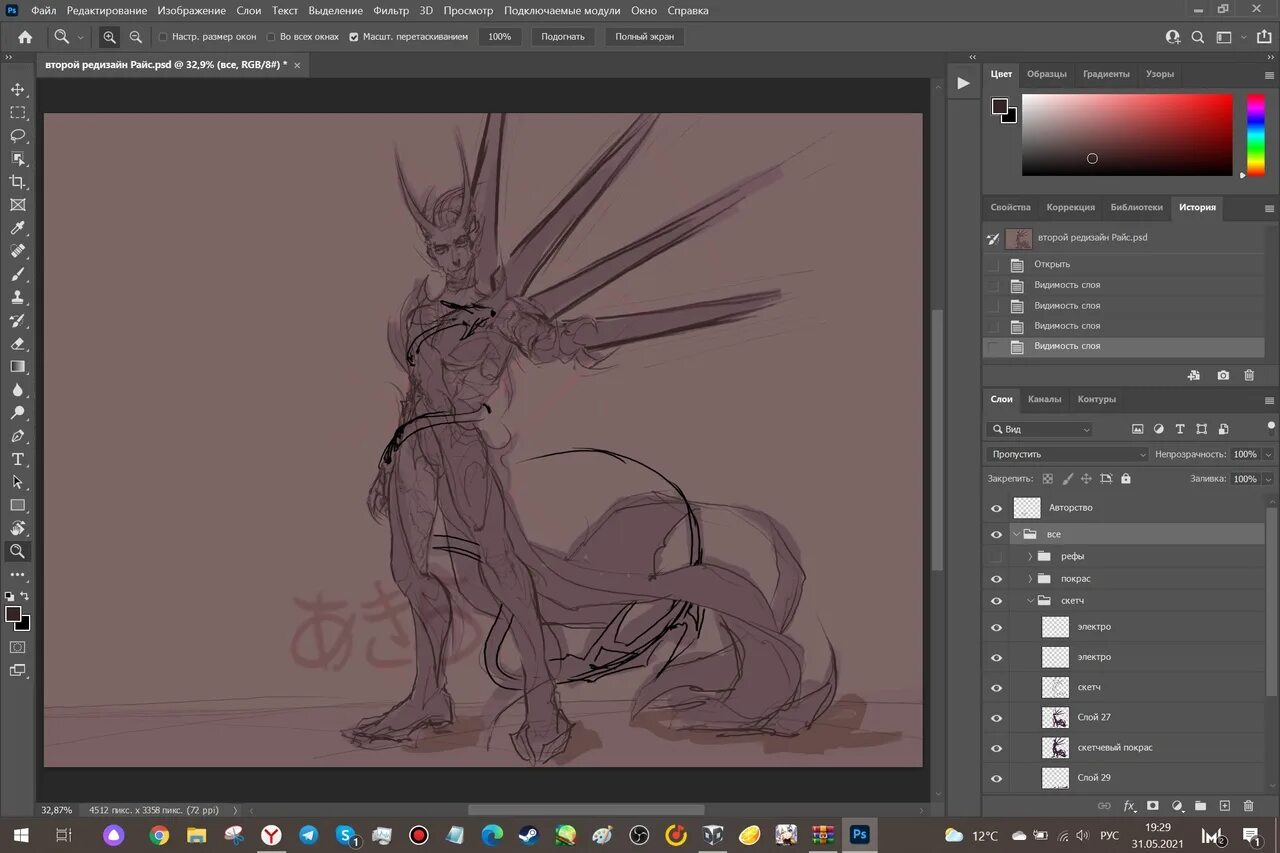Select the Crop tool
The height and width of the screenshot is (853, 1280).
click(18, 182)
